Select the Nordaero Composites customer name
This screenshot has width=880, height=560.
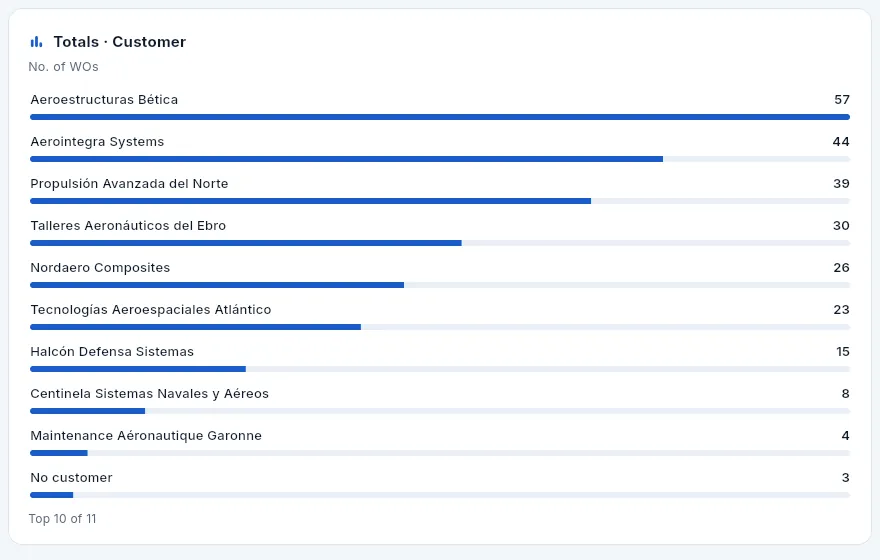[x=100, y=268]
